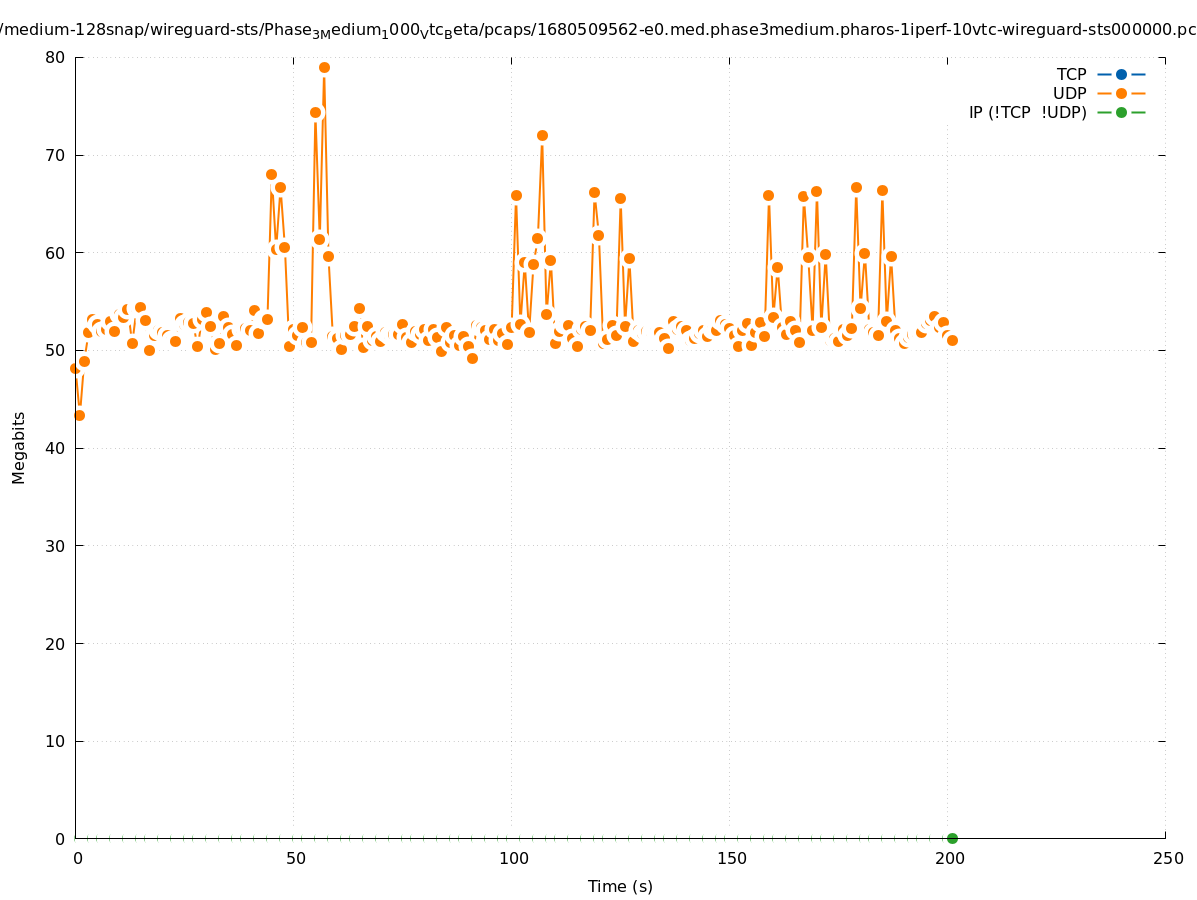Click the Time (s) x-axis title
The width and height of the screenshot is (1197, 900).
(x=620, y=886)
